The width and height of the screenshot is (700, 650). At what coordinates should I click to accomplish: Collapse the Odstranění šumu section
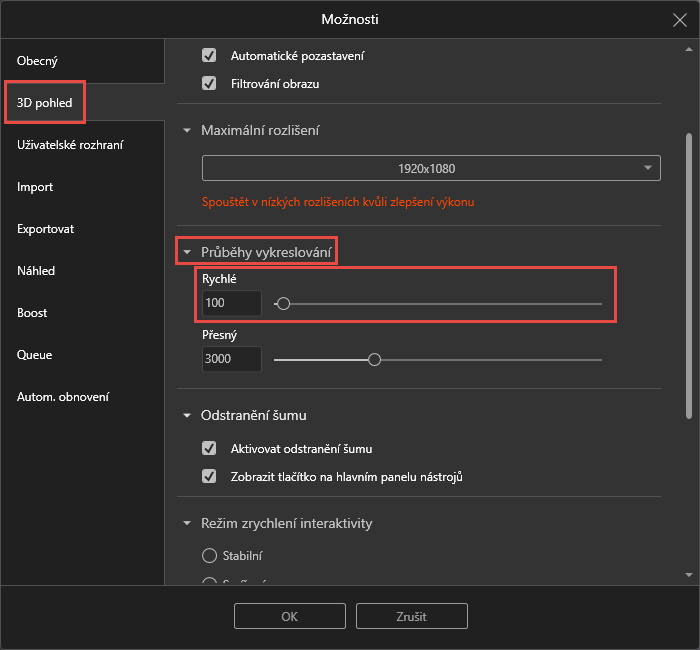click(x=186, y=416)
